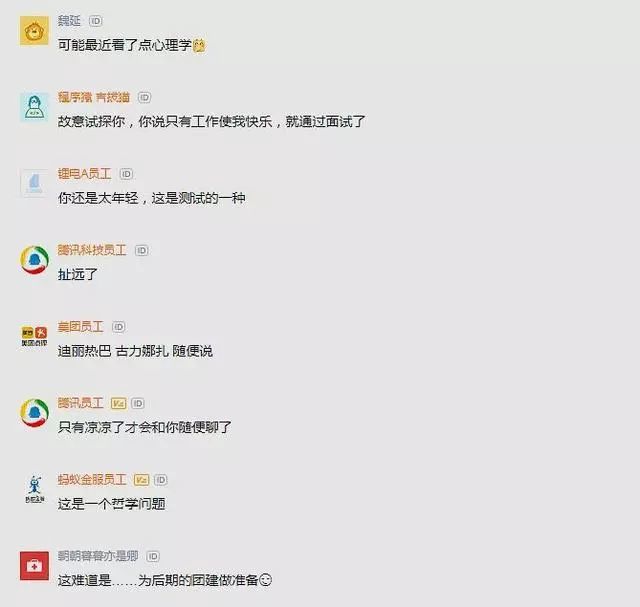Click the ID badge on the last comment
Viewport: 640px width, 607px height.
[x=153, y=556]
